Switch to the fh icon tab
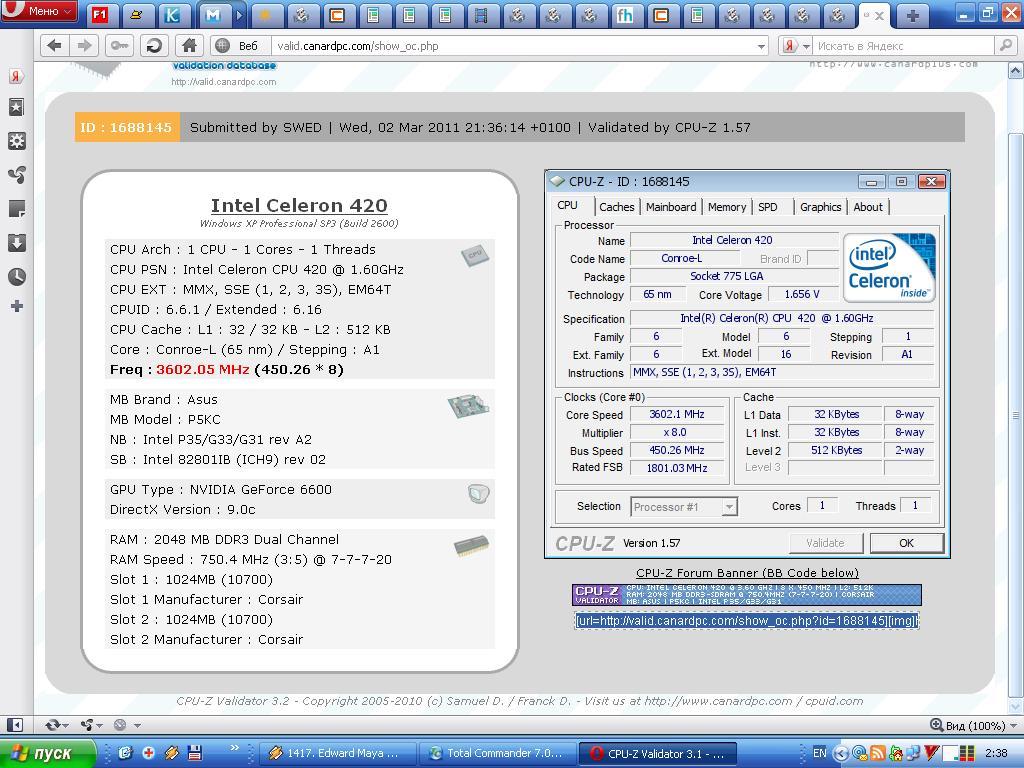 (625, 14)
